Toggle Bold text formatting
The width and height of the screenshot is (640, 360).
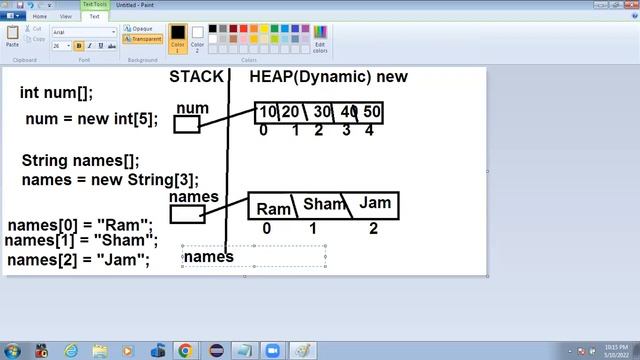click(79, 46)
